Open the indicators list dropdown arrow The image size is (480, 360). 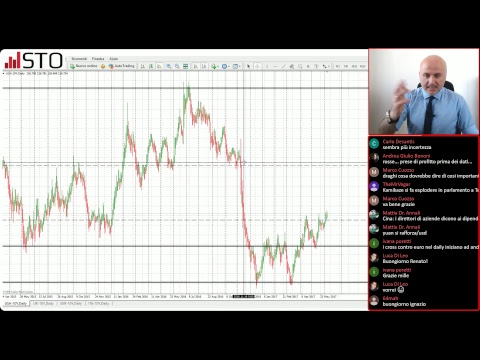[218, 67]
